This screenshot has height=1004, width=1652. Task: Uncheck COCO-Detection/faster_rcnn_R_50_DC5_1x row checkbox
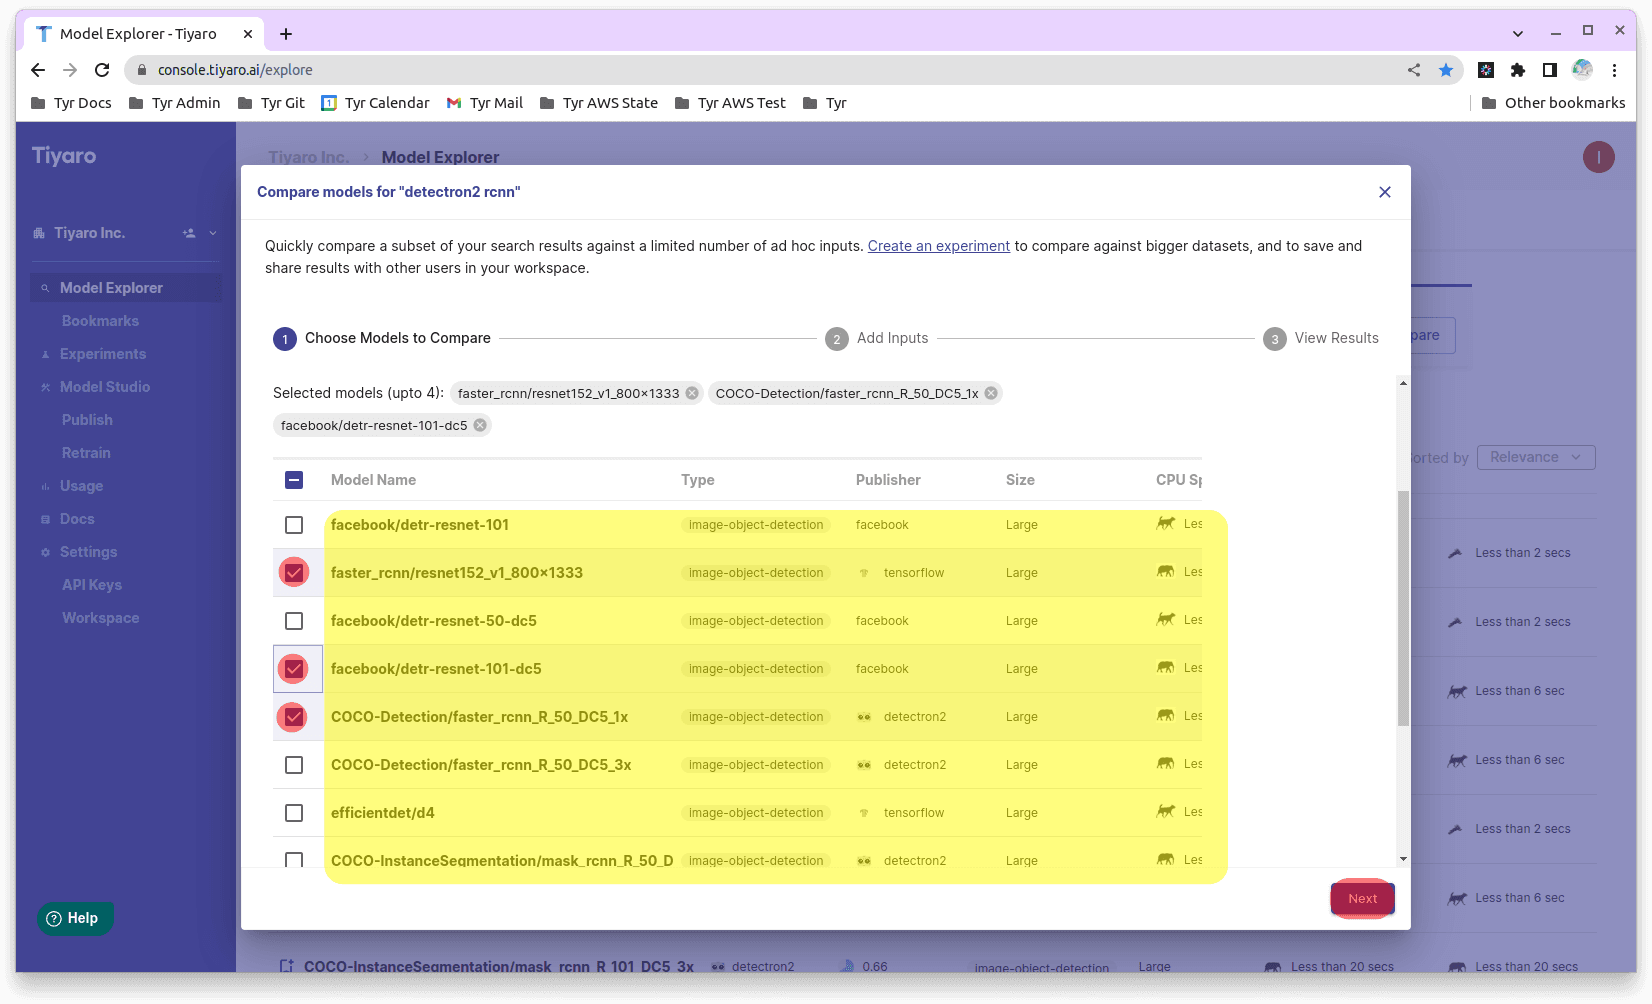294,717
